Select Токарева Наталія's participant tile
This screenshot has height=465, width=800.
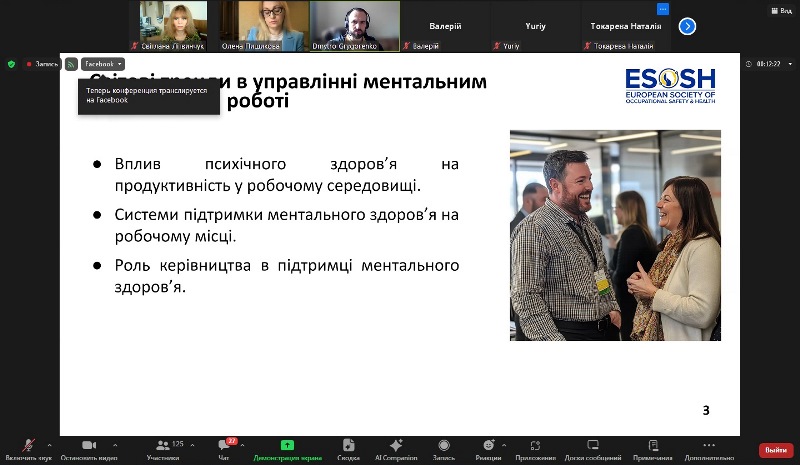point(626,26)
